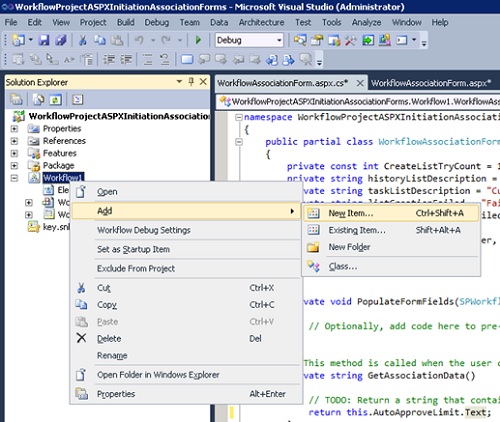Click the Uncomment lines toolbar icon
Image resolution: width=500 pixels, height=422 pixels.
point(164,60)
